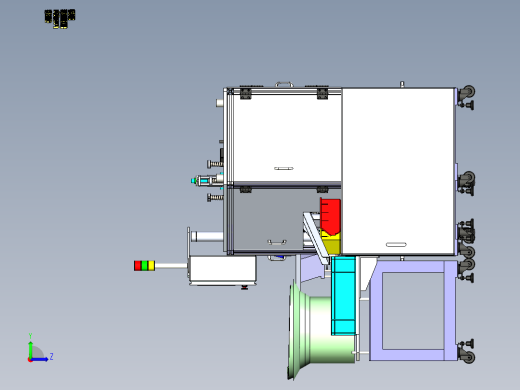
Task: Select the red segment of signal tower light
Action: 137,266
